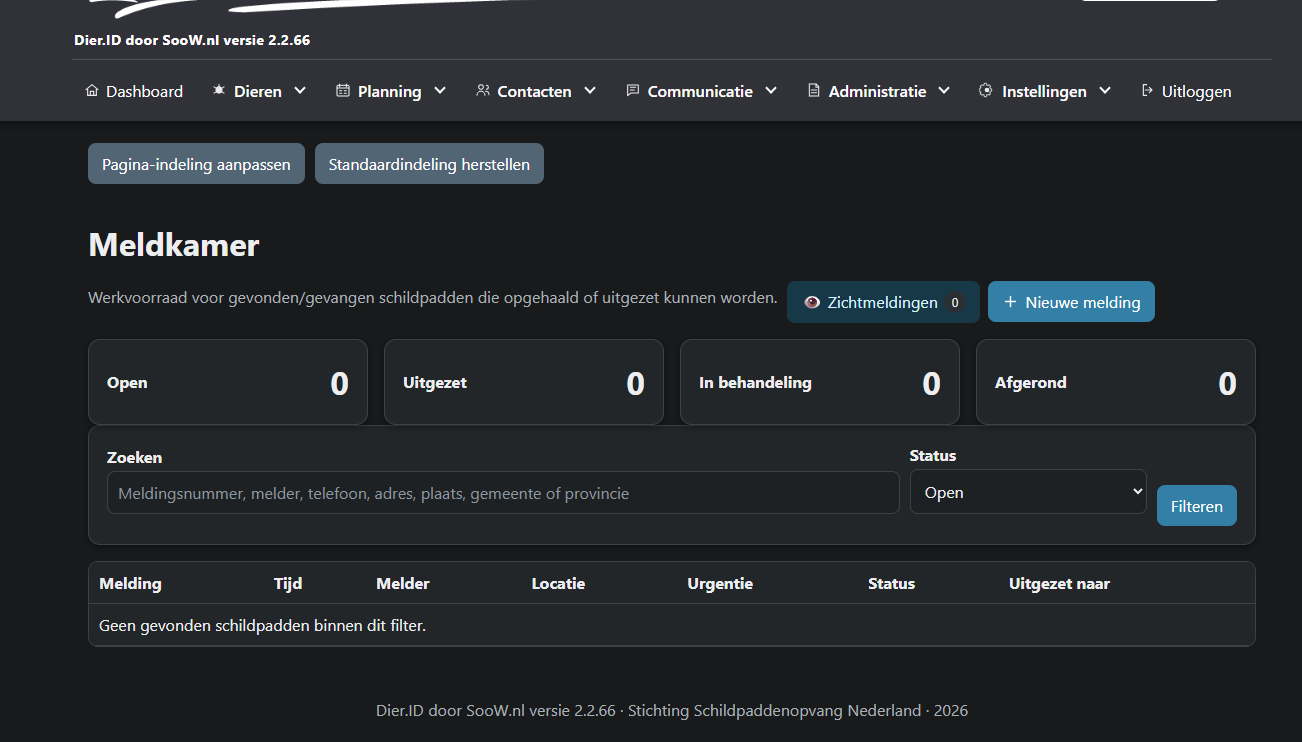Click the Administratie document icon
Image resolution: width=1302 pixels, height=742 pixels.
(814, 91)
